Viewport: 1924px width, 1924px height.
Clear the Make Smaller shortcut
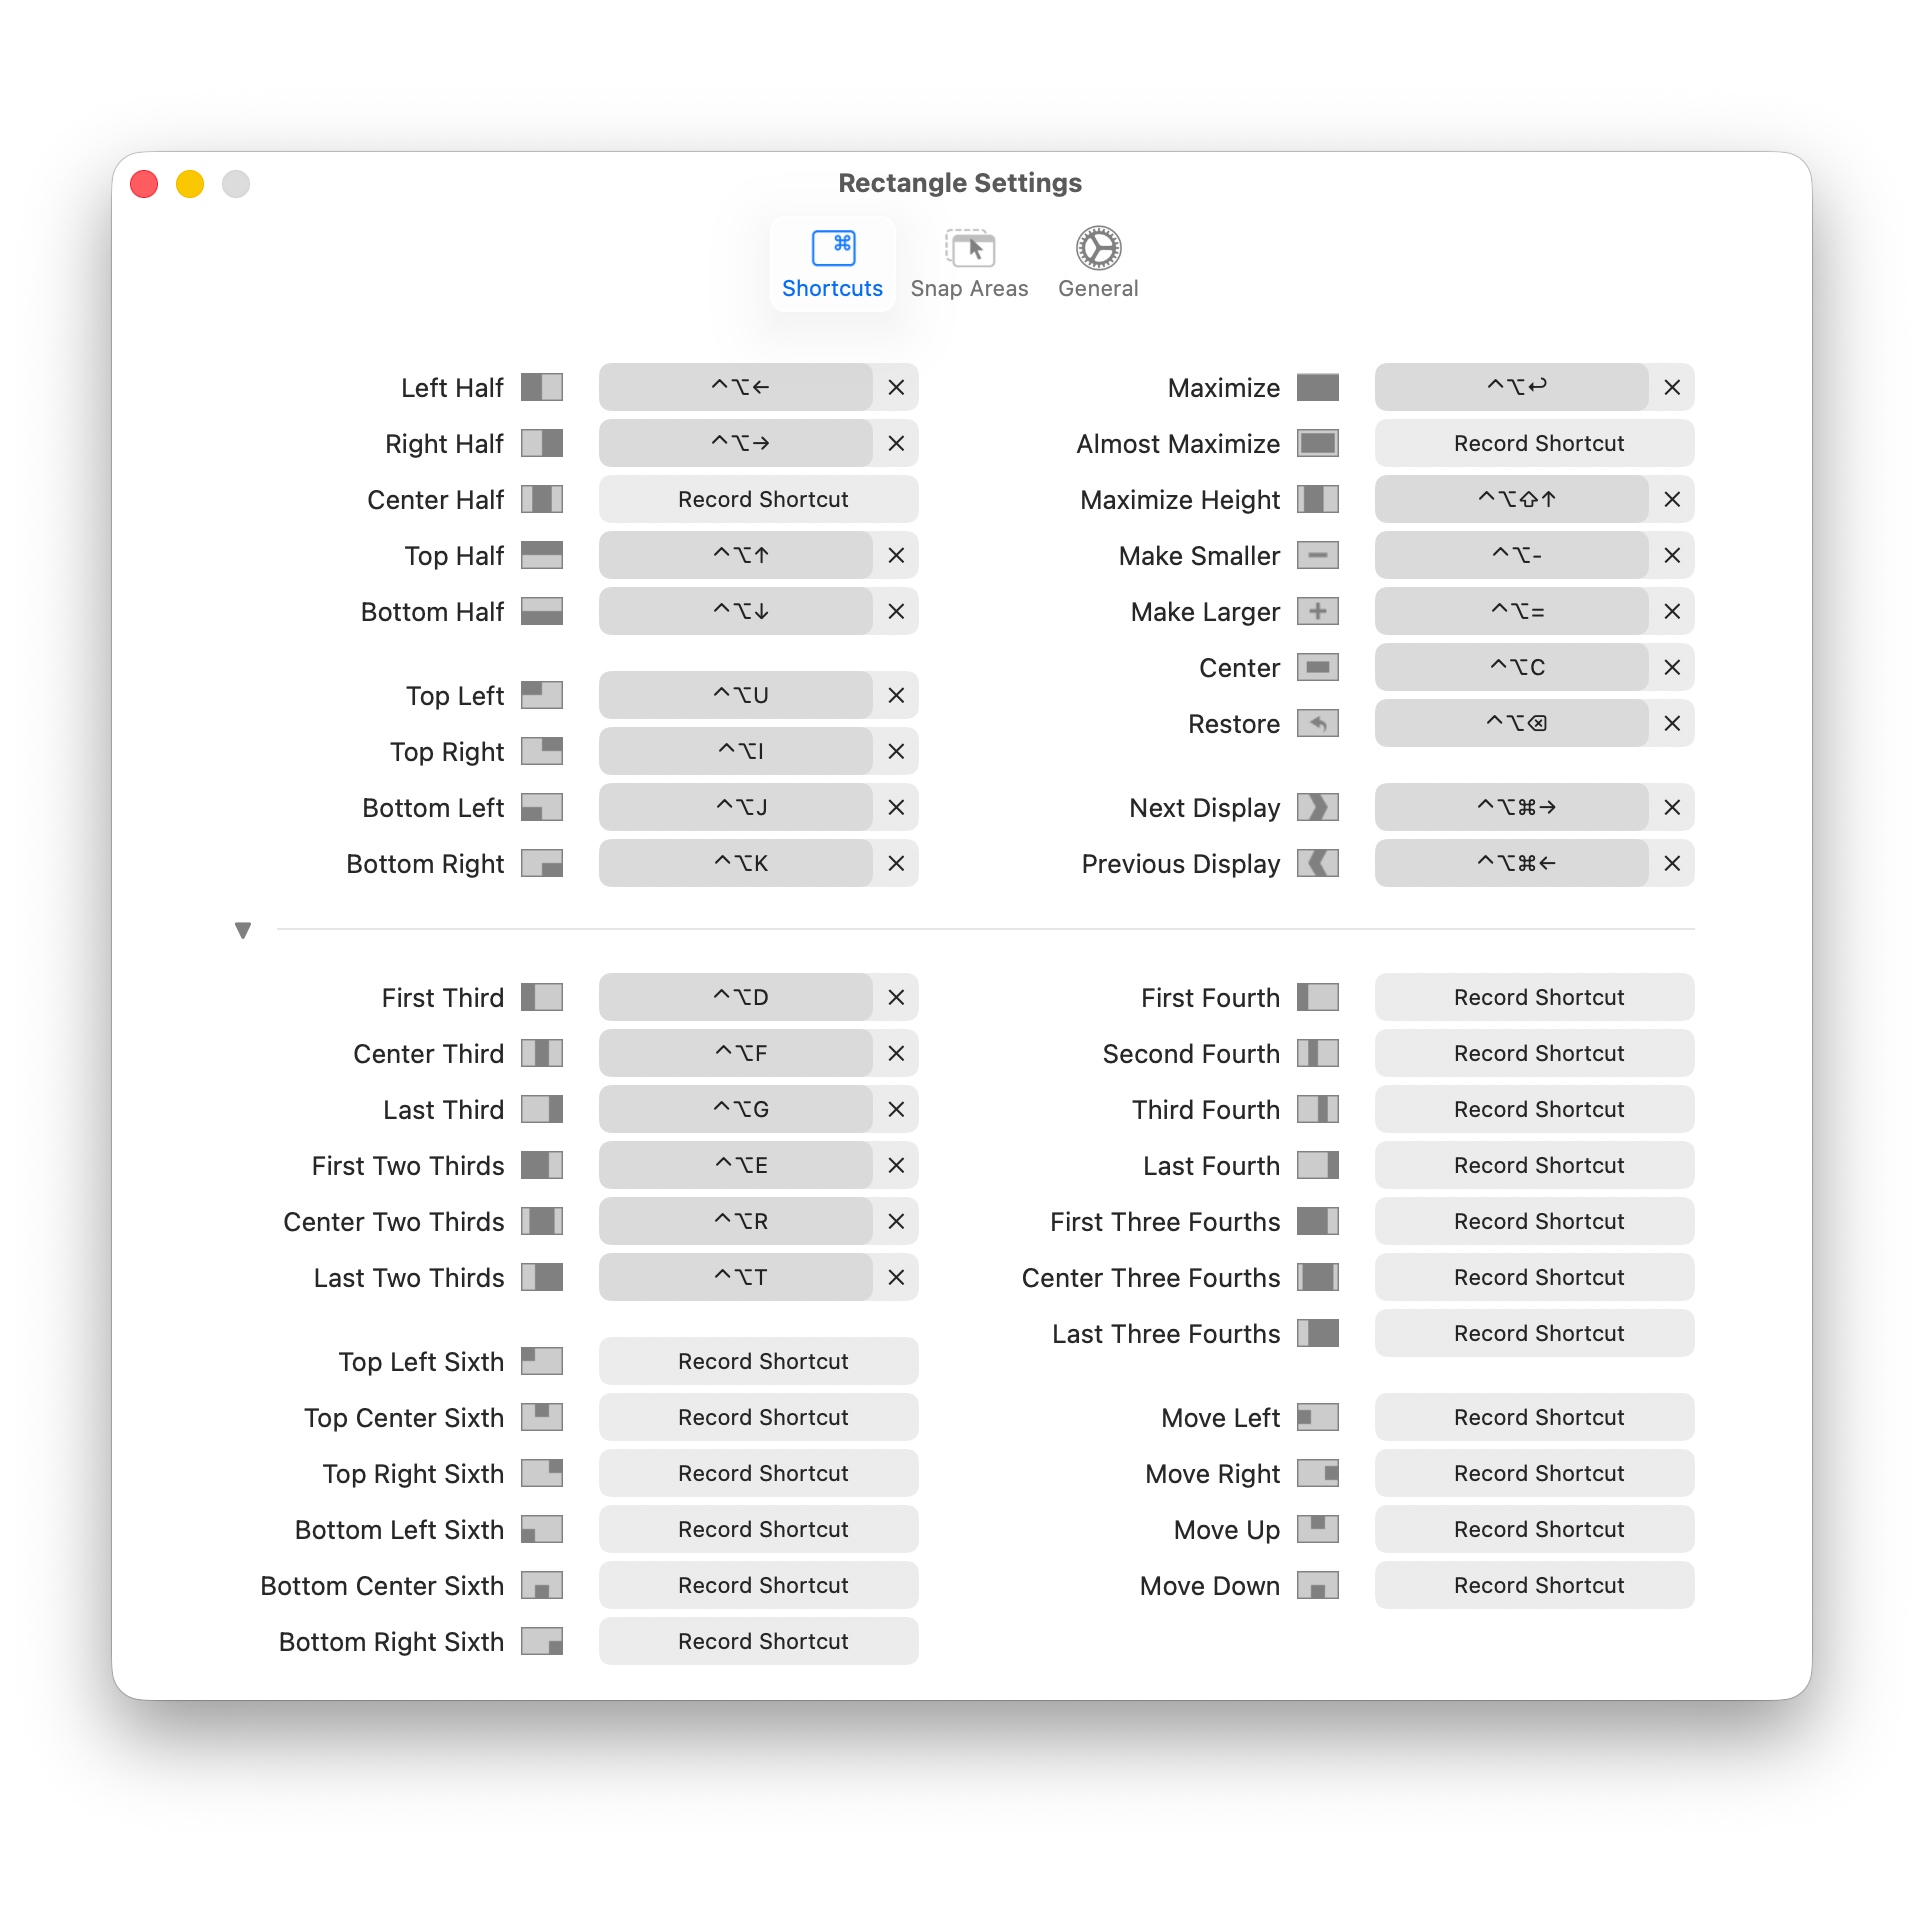[1671, 555]
